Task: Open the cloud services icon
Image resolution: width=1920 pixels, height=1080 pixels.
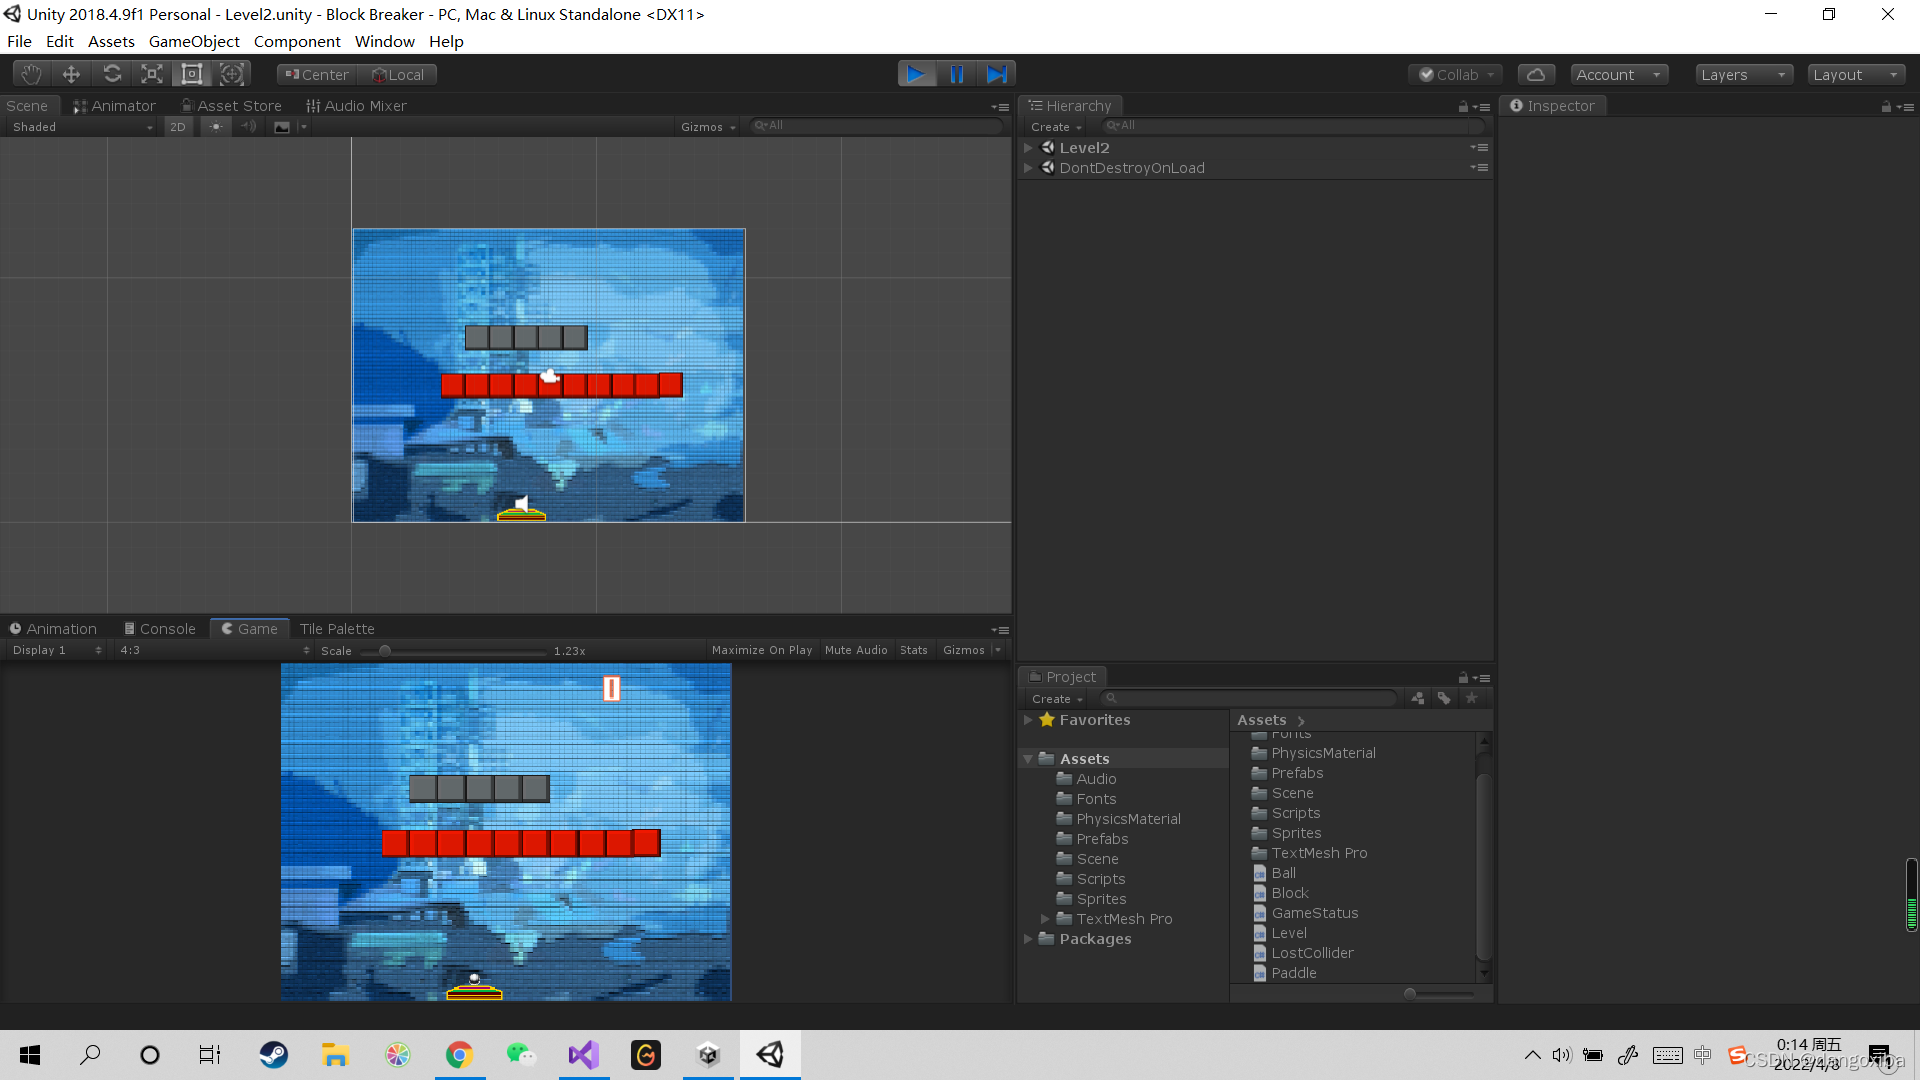Action: [1536, 75]
